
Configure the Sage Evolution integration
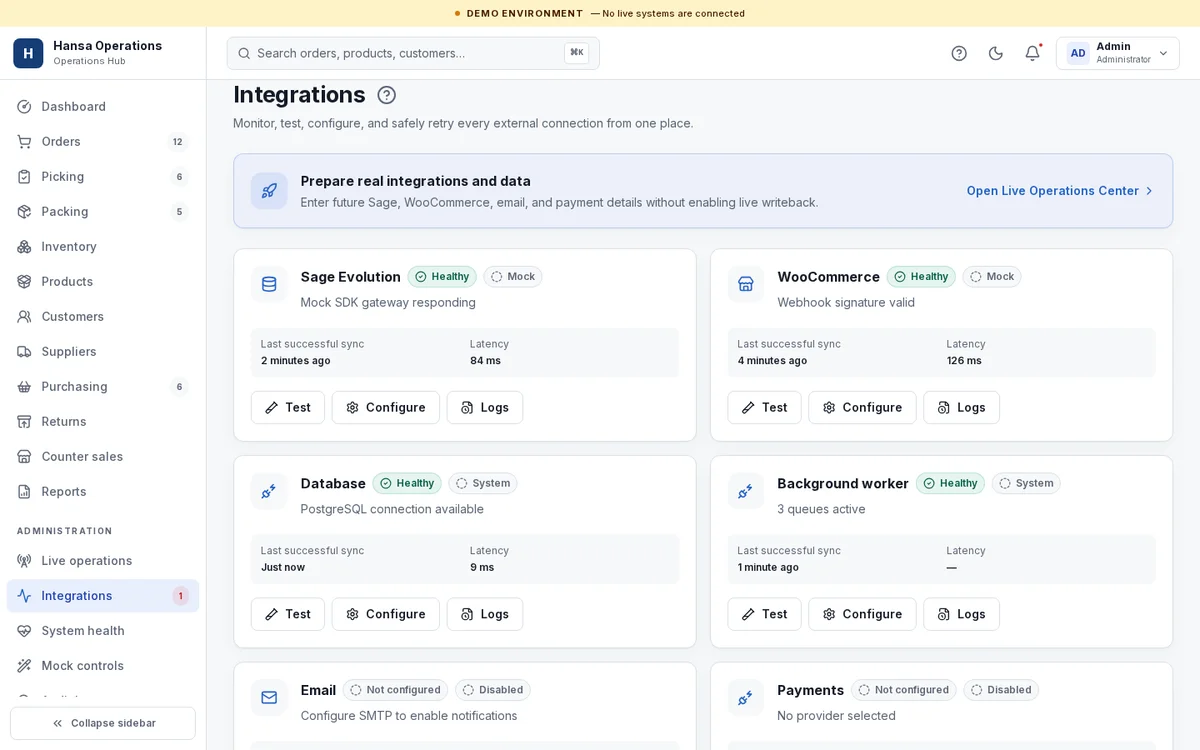[x=386, y=407]
